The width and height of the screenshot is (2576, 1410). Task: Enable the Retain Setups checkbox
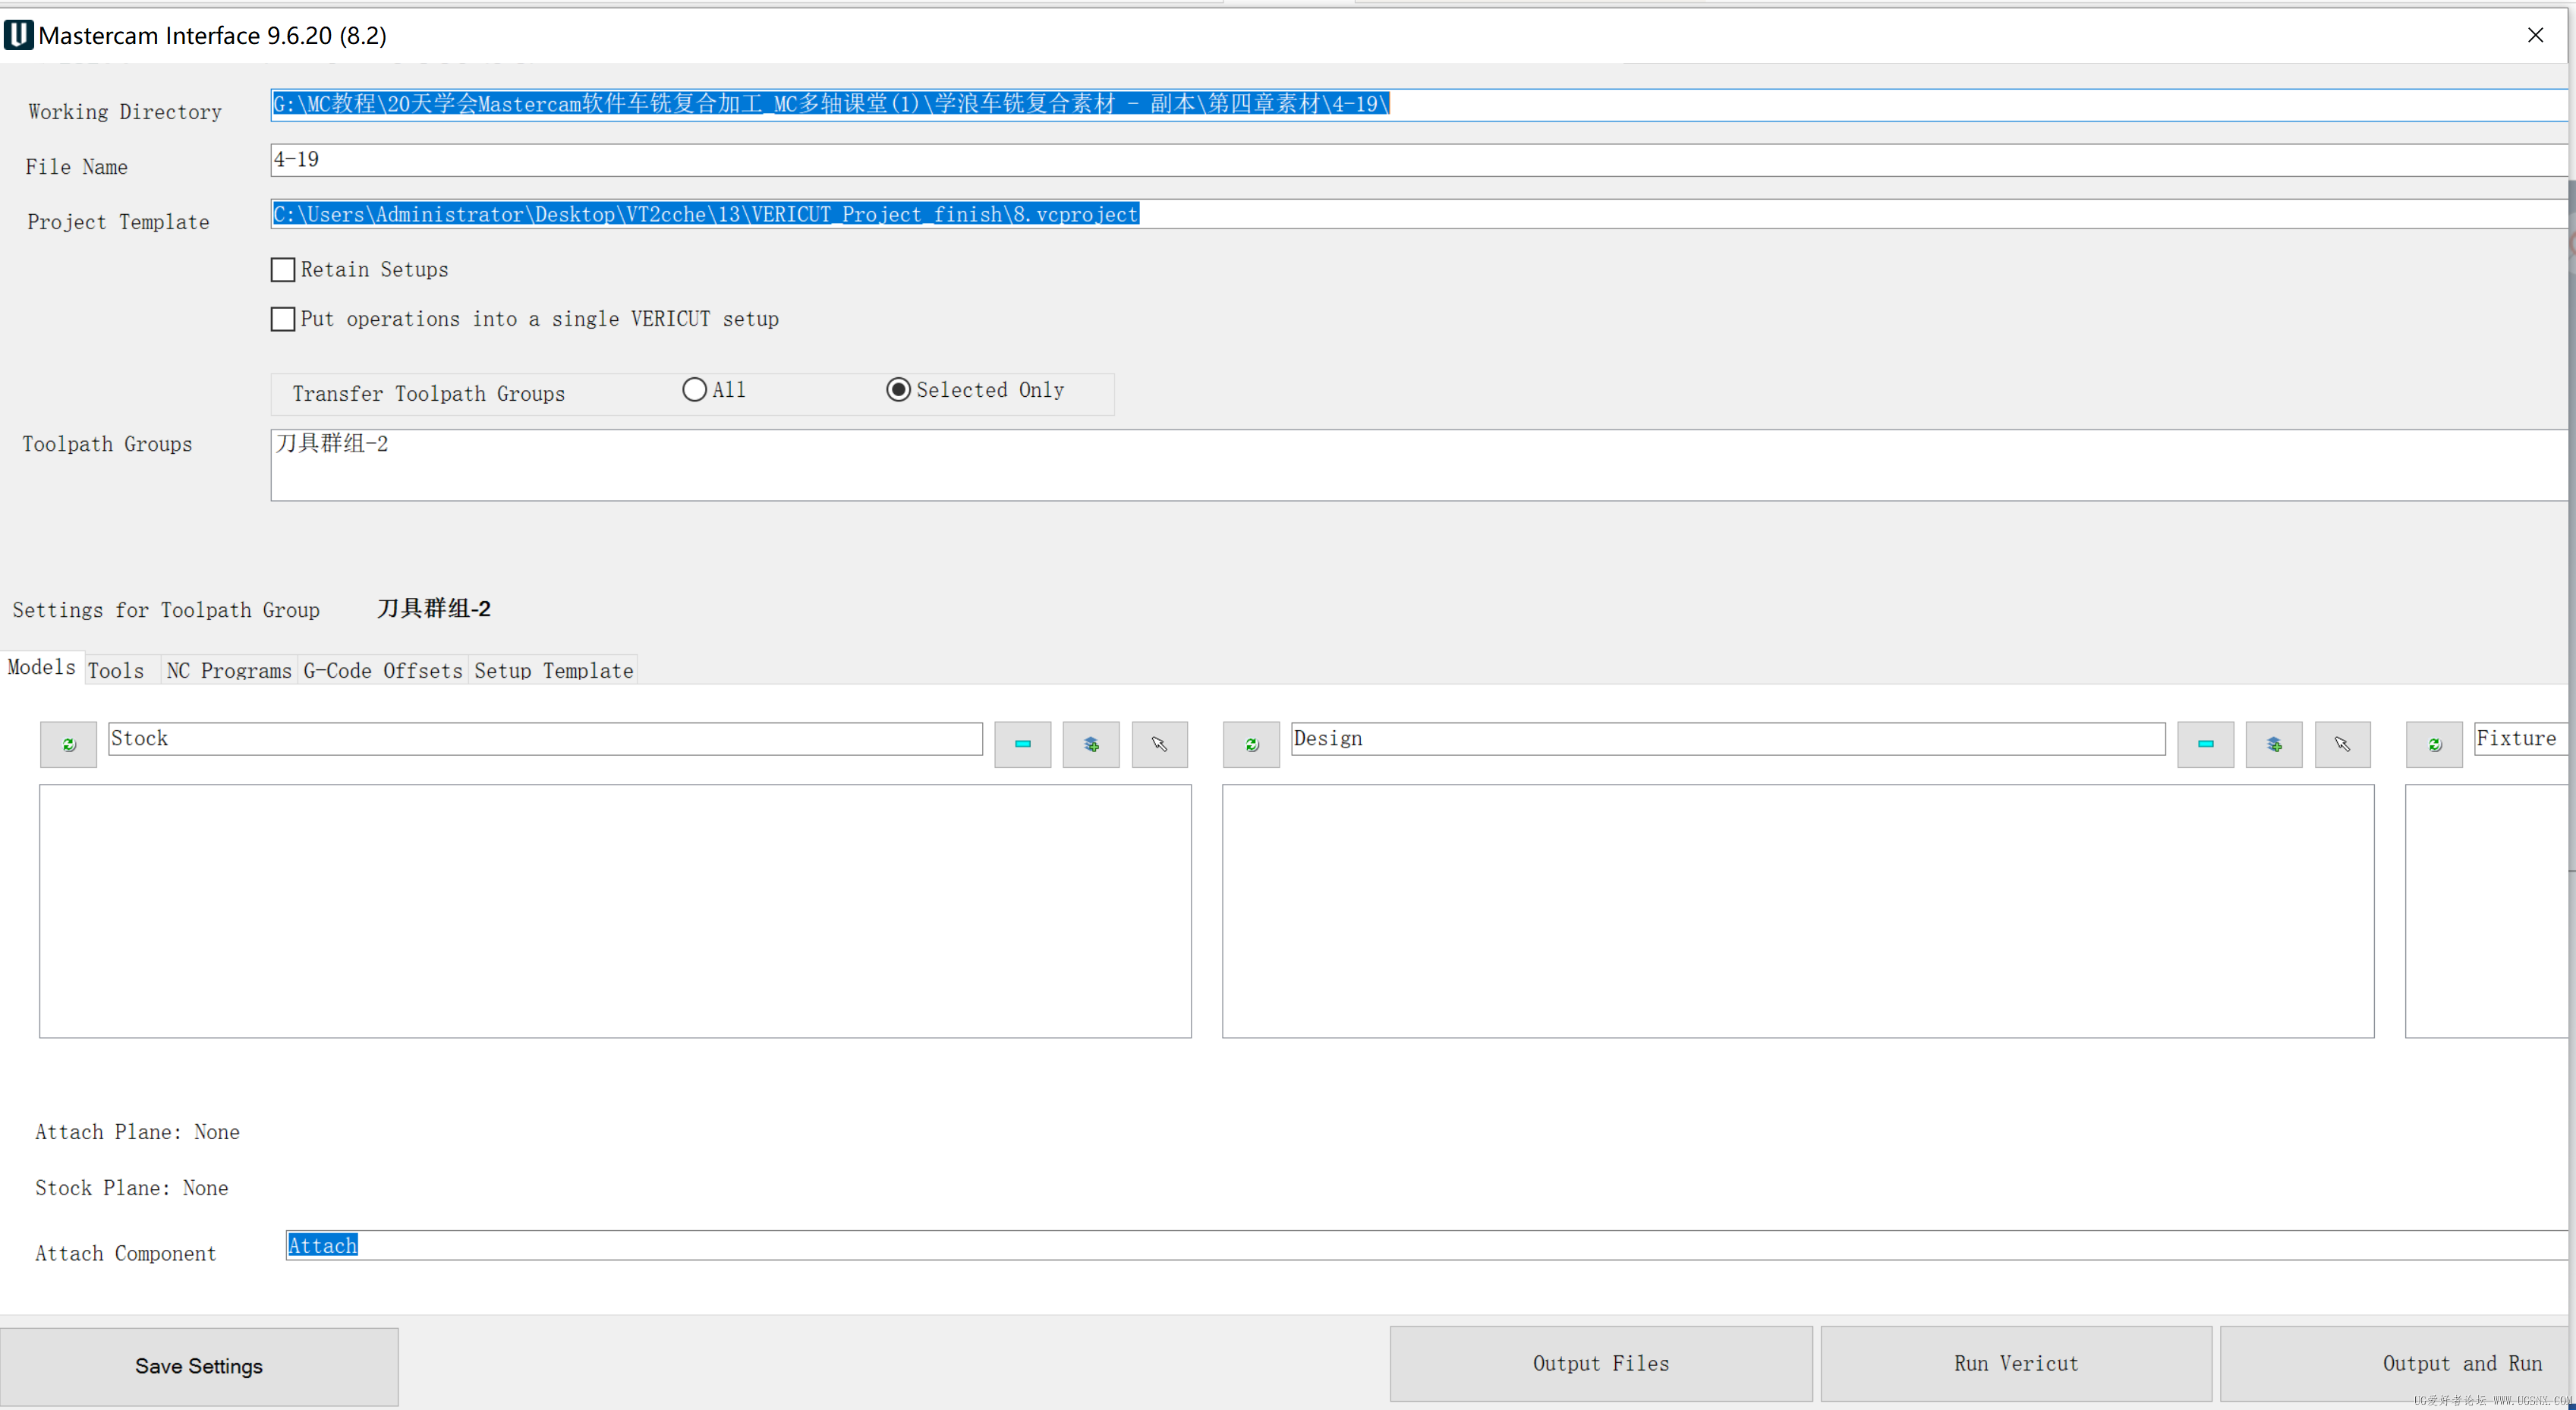click(283, 270)
